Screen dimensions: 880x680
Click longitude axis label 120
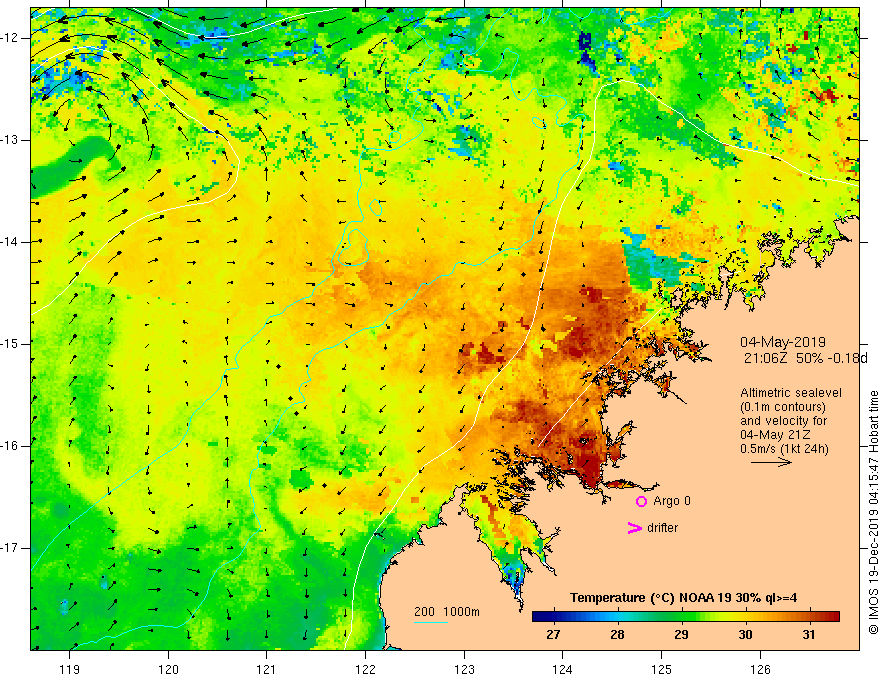168,669
